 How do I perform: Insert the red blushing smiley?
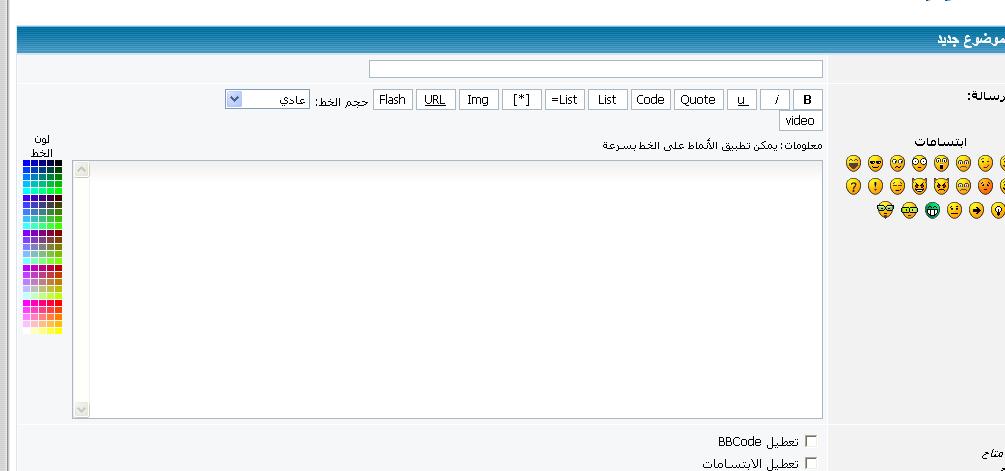pos(985,186)
